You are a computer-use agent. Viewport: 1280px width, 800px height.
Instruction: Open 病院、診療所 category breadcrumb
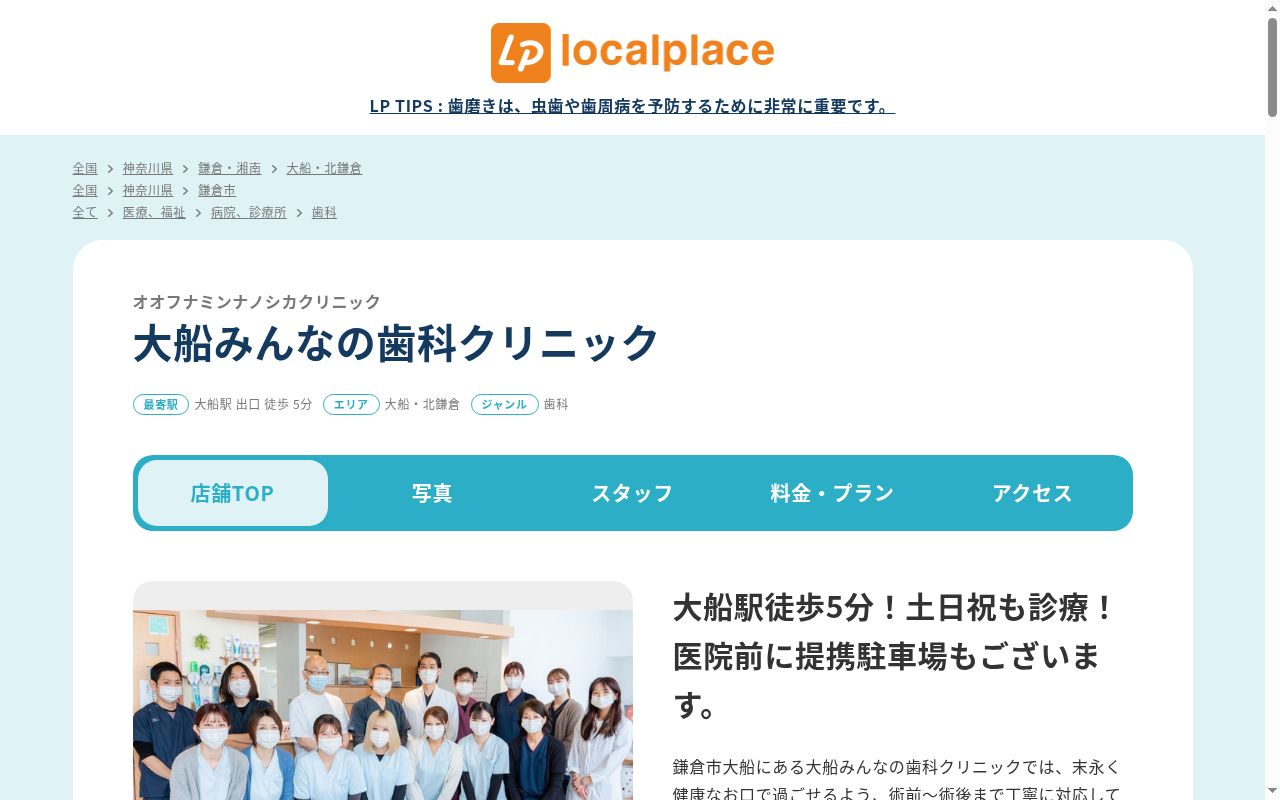click(248, 212)
